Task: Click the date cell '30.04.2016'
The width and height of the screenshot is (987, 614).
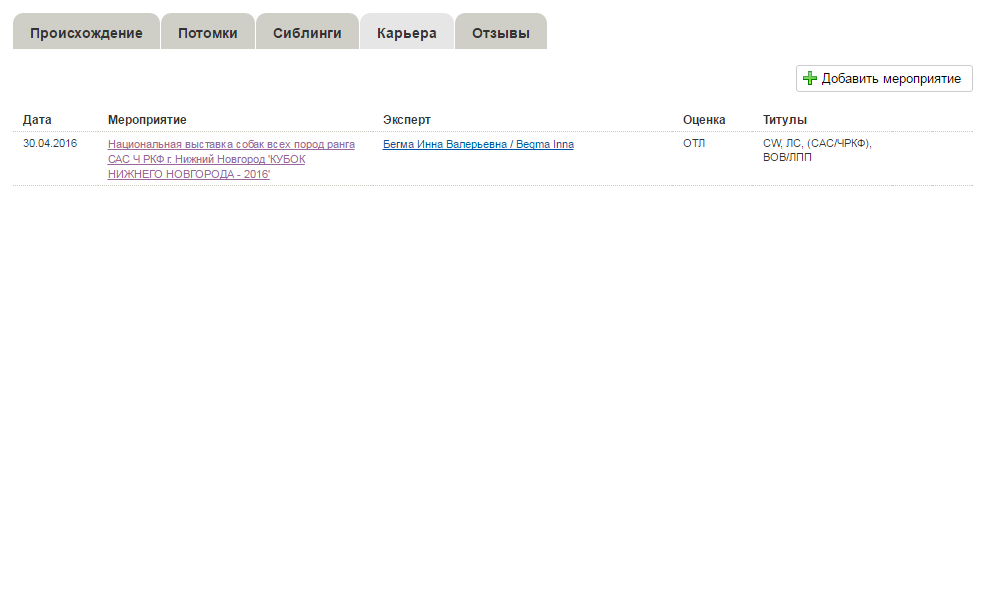Action: coord(50,144)
